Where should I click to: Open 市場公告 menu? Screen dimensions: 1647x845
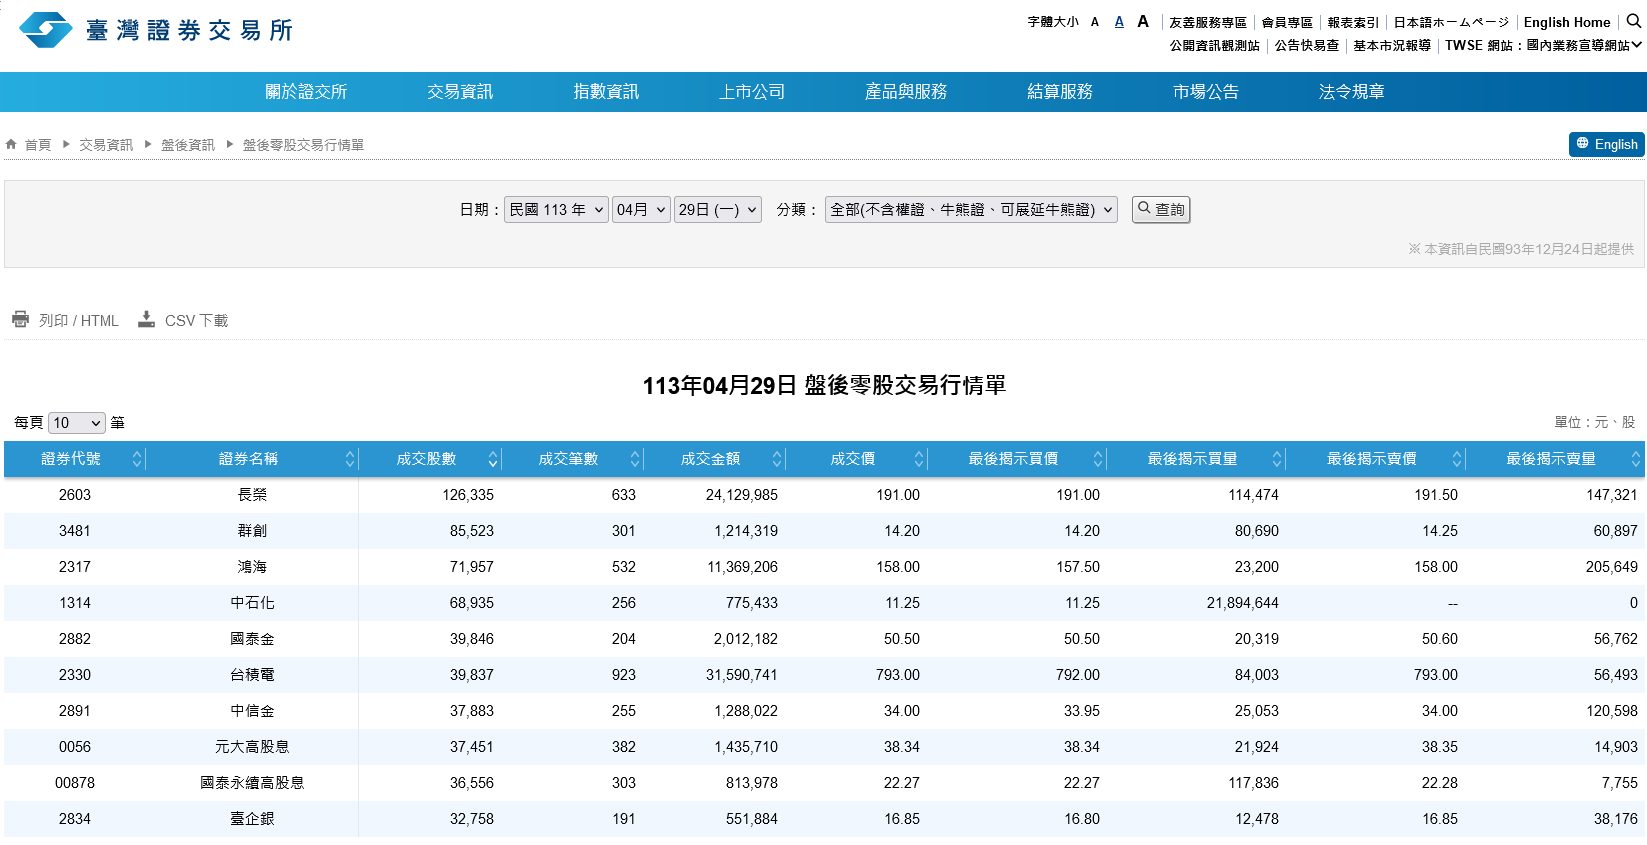(1206, 92)
